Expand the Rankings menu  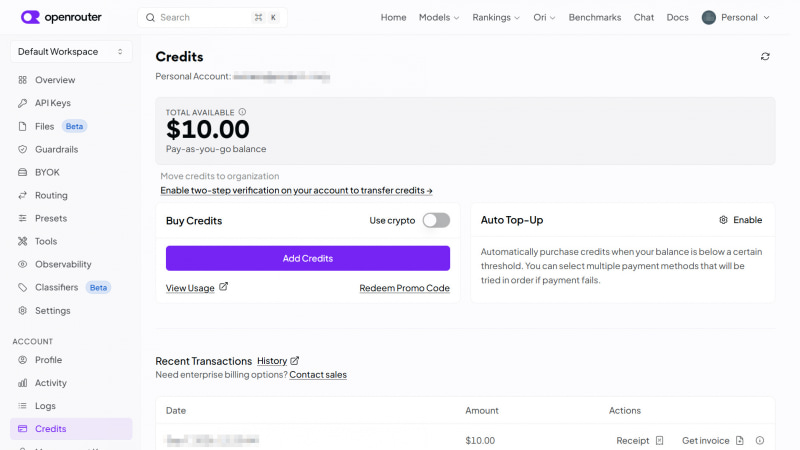(x=496, y=17)
